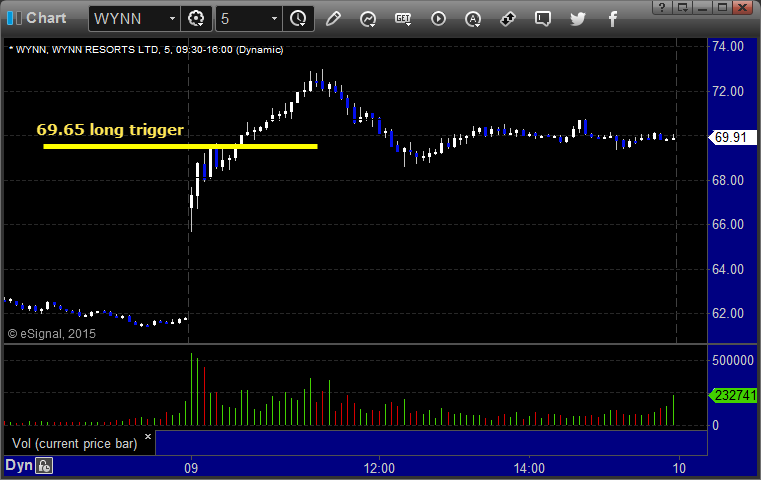Open the studies chart icon menu
Image resolution: width=761 pixels, height=480 pixels.
pyautogui.click(x=368, y=19)
